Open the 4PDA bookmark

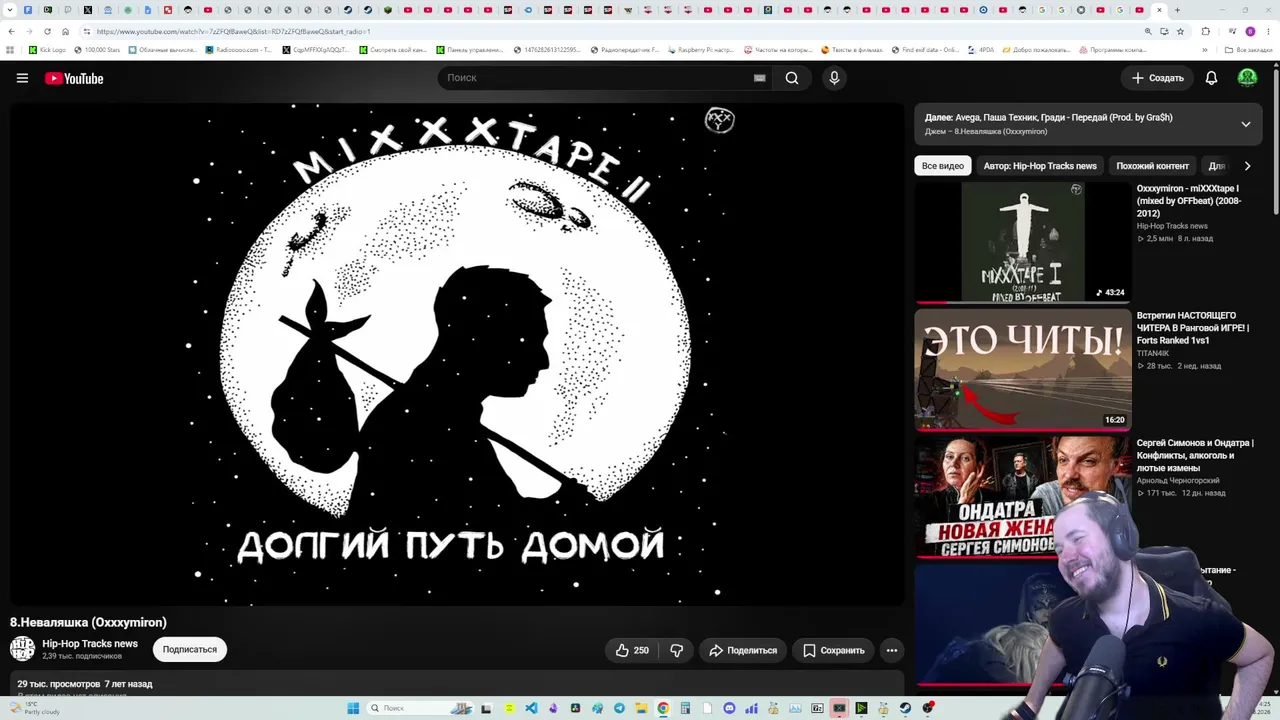[x=981, y=50]
